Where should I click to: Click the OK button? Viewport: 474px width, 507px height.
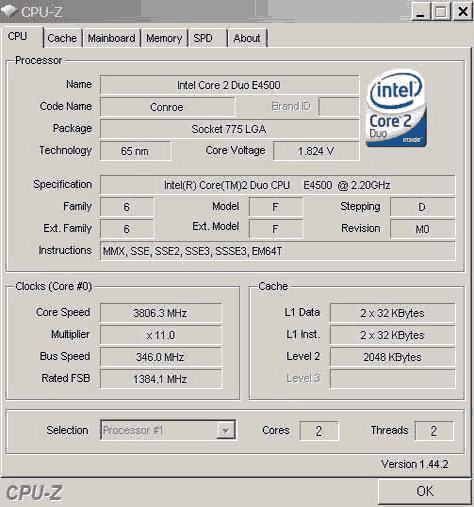pyautogui.click(x=425, y=491)
